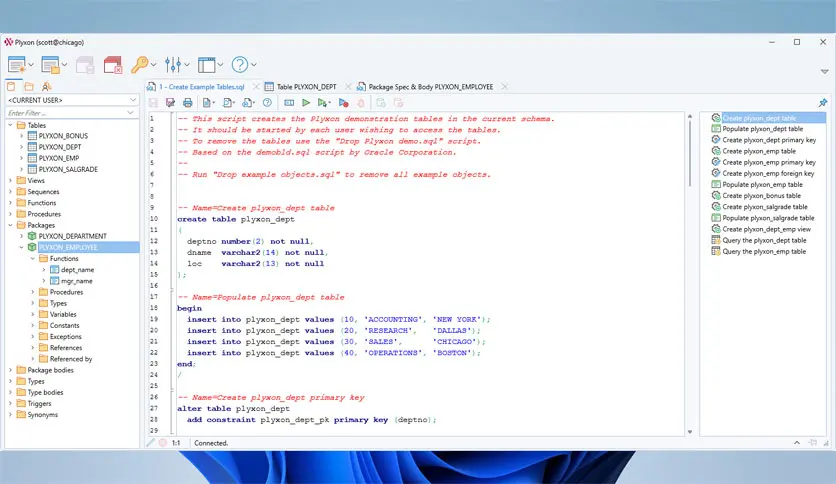Image resolution: width=836 pixels, height=484 pixels.
Task: Select the PLYXON_EMPLOYEE package in tree
Action: point(68,247)
